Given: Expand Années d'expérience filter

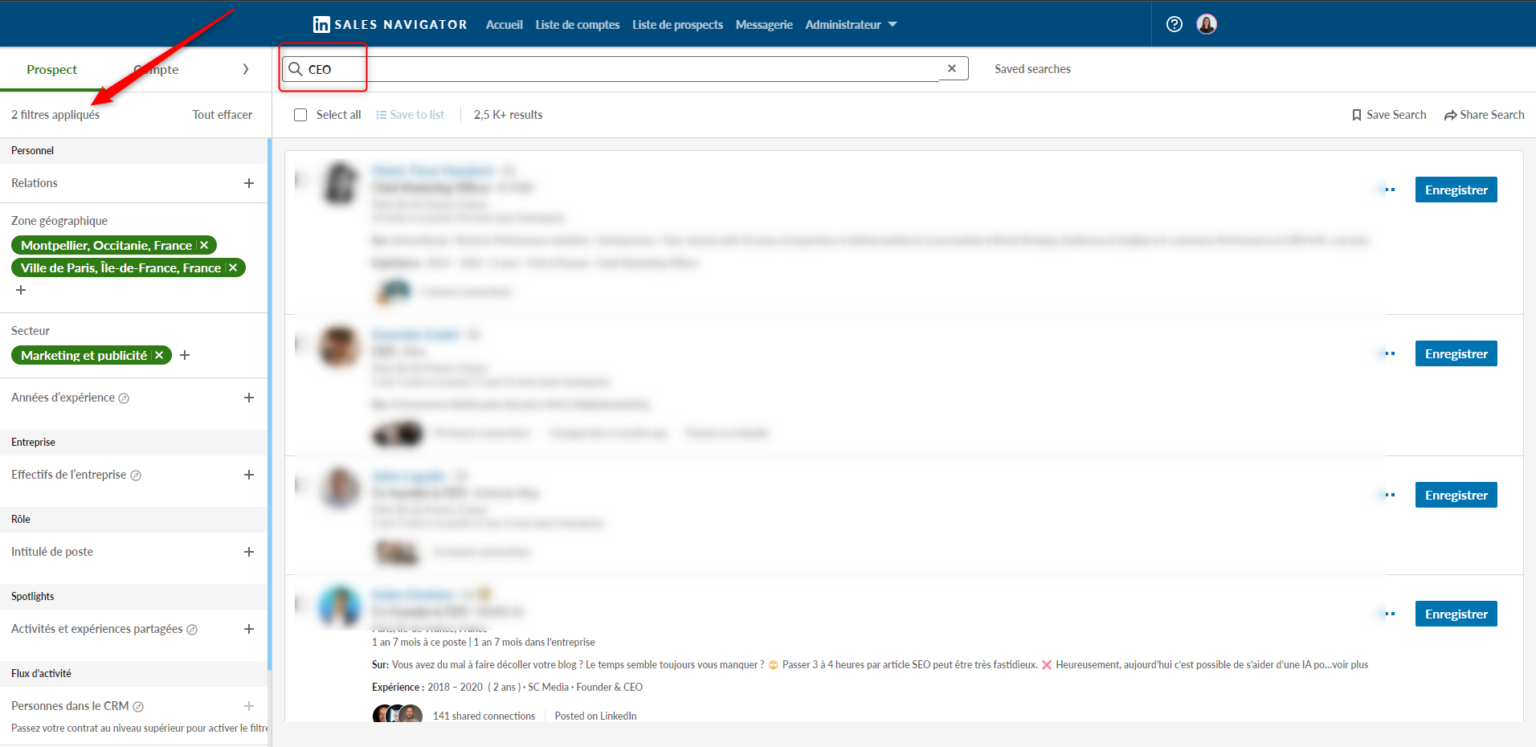Looking at the screenshot, I should (249, 397).
